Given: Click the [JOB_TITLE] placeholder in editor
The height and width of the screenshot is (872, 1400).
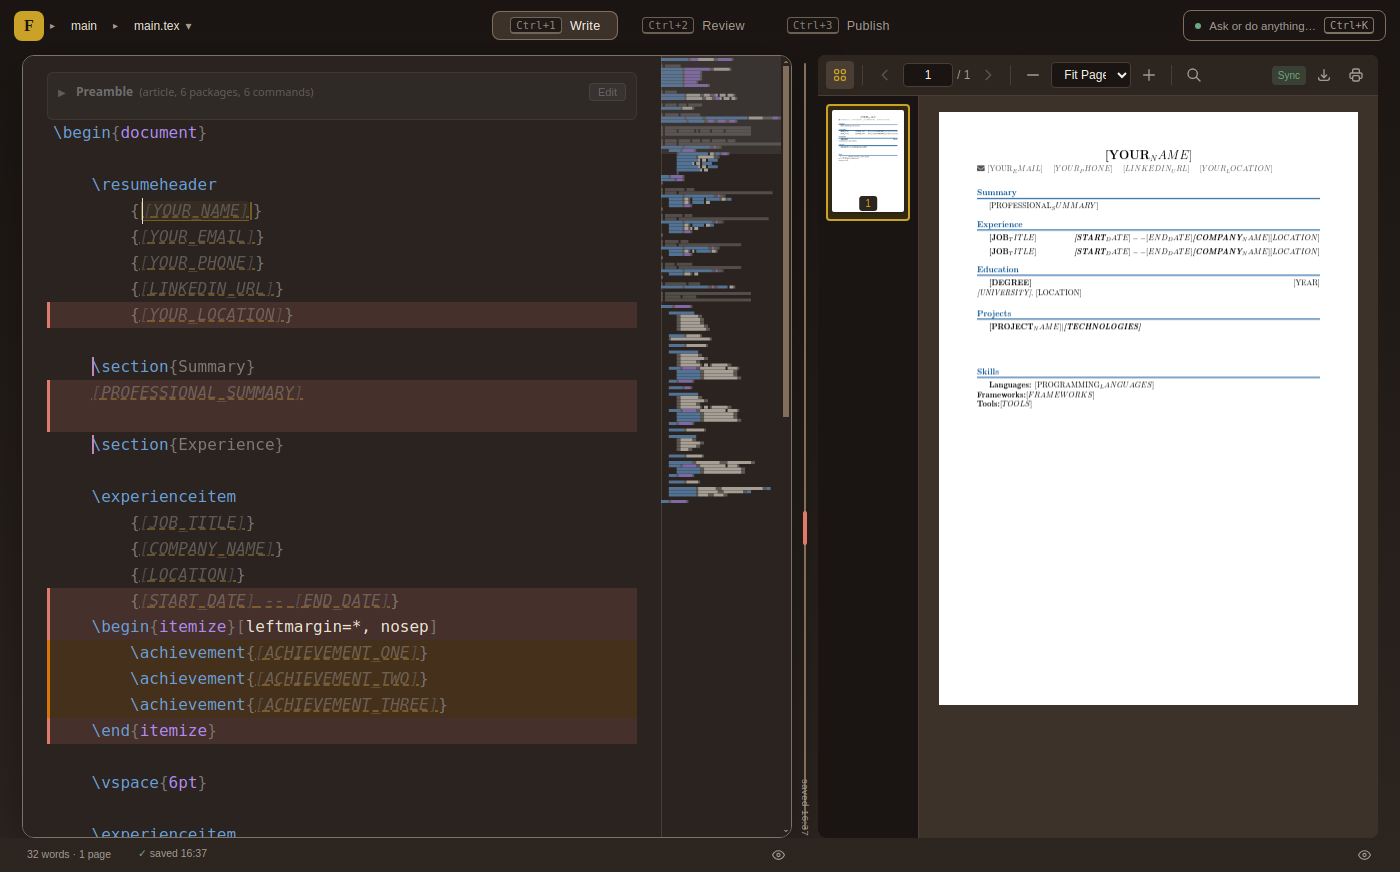Looking at the screenshot, I should pos(192,523).
